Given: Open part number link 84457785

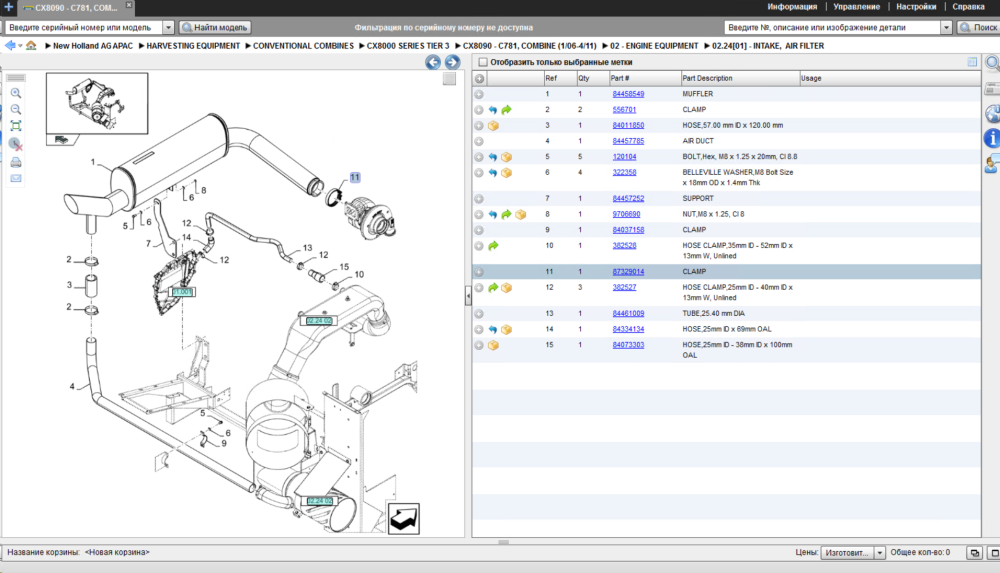Looking at the screenshot, I should coord(628,141).
